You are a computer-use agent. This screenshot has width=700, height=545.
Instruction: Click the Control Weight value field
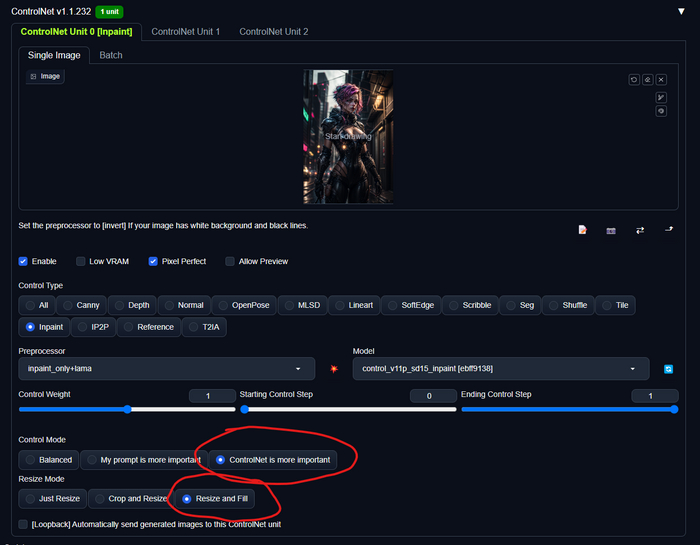click(212, 396)
